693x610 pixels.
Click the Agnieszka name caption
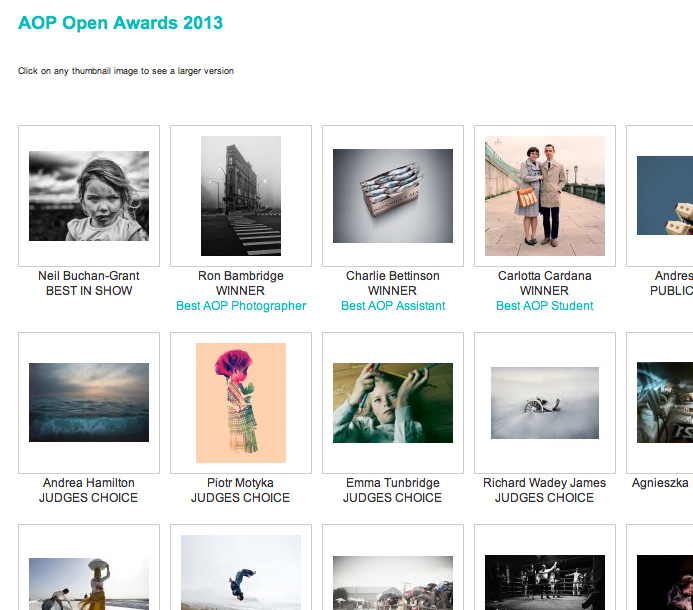[x=662, y=483]
